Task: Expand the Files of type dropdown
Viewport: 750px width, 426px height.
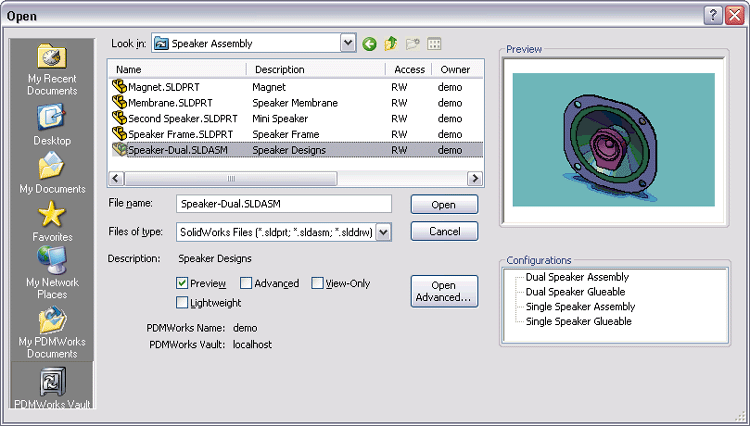Action: [384, 232]
